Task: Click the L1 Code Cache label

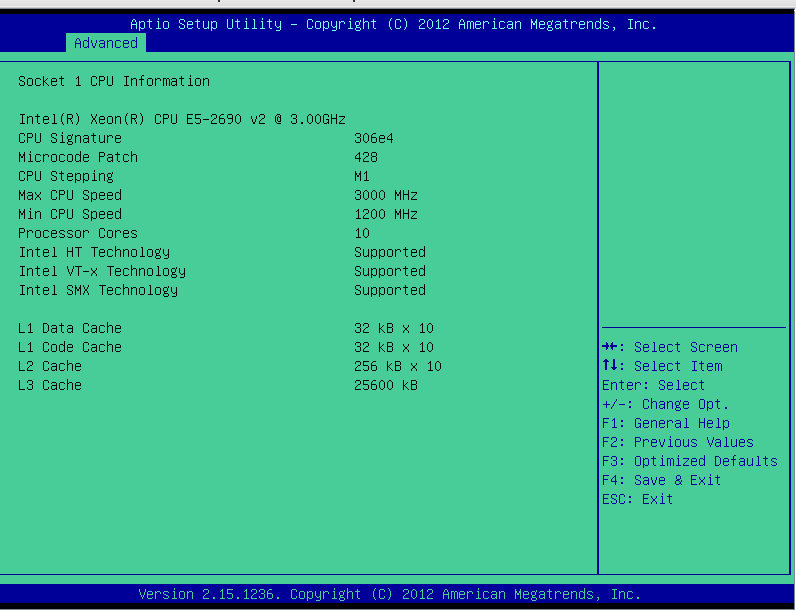Action: (70, 347)
